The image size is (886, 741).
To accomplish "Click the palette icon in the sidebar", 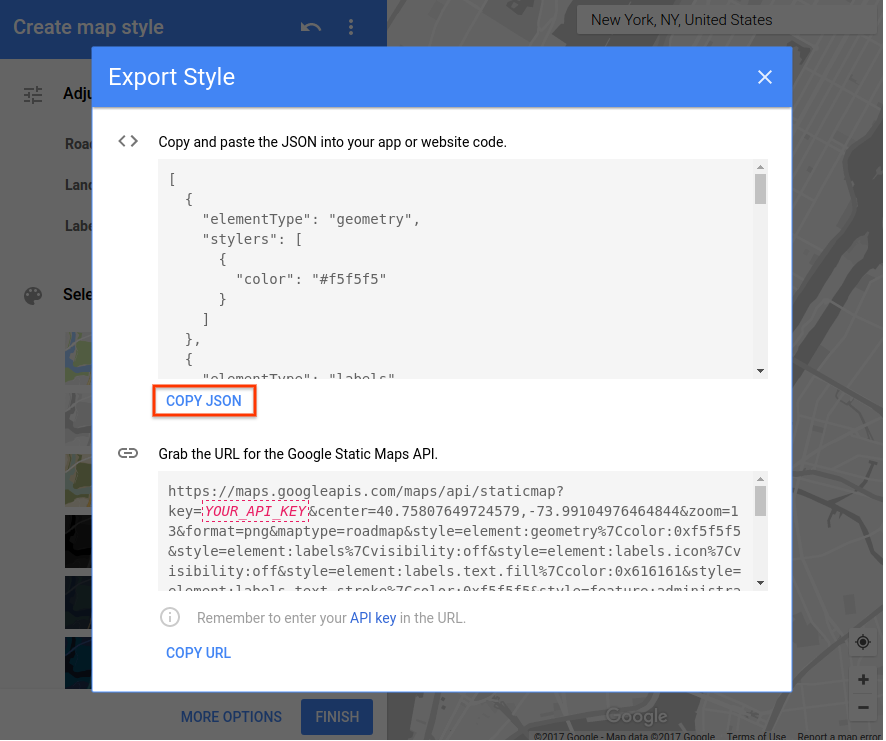I will [33, 295].
